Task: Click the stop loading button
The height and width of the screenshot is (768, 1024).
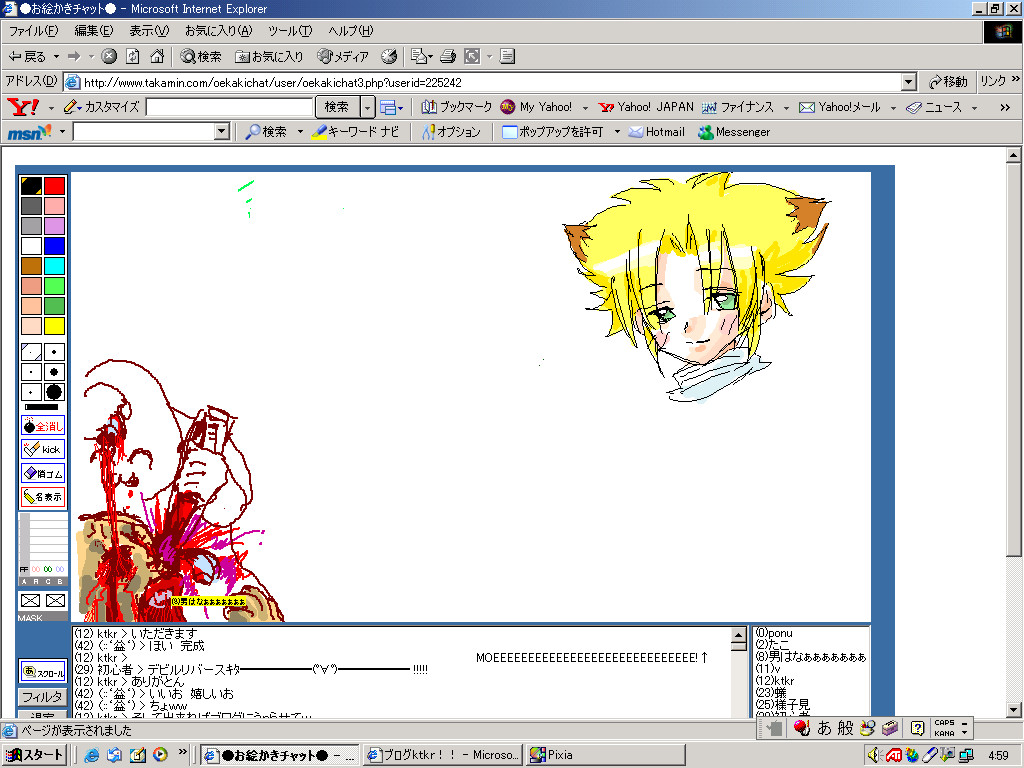Action: (x=109, y=57)
